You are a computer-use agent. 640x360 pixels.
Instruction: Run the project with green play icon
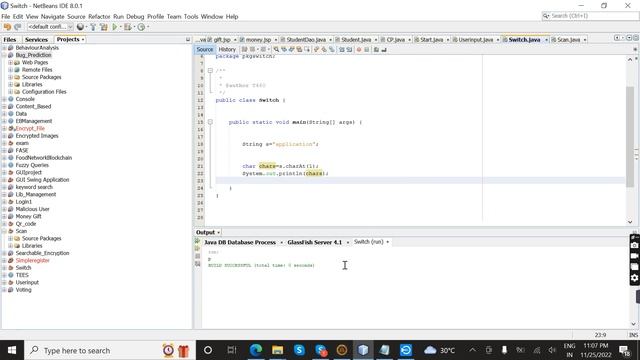tap(115, 27)
